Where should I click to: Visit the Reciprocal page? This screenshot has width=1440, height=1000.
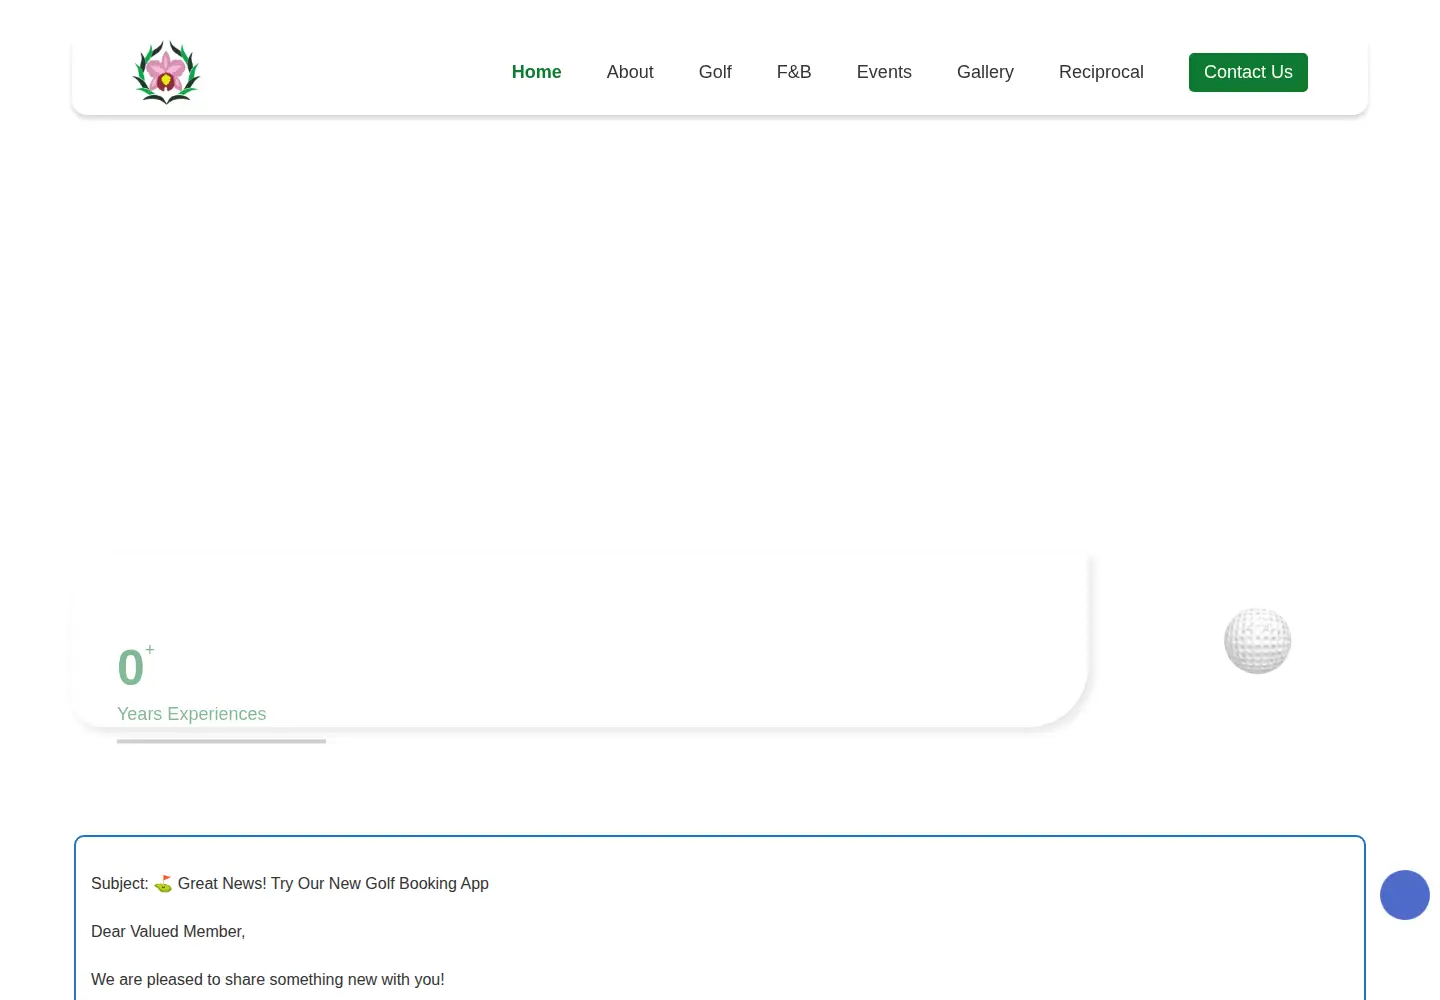pos(1101,72)
